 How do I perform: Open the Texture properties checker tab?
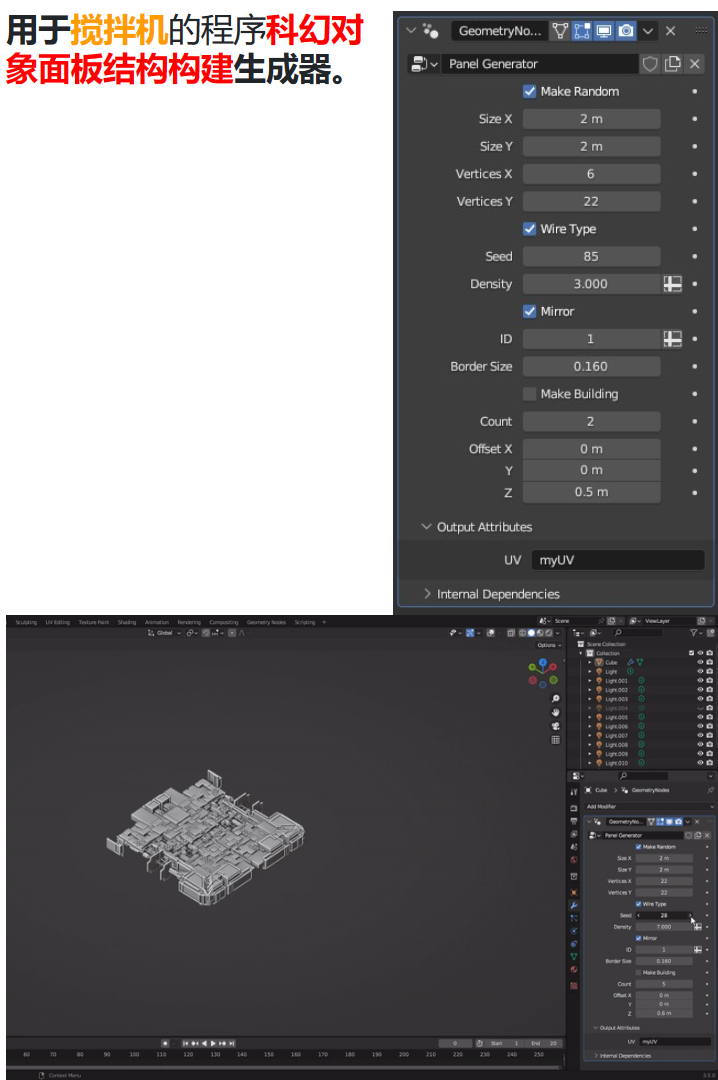573,986
